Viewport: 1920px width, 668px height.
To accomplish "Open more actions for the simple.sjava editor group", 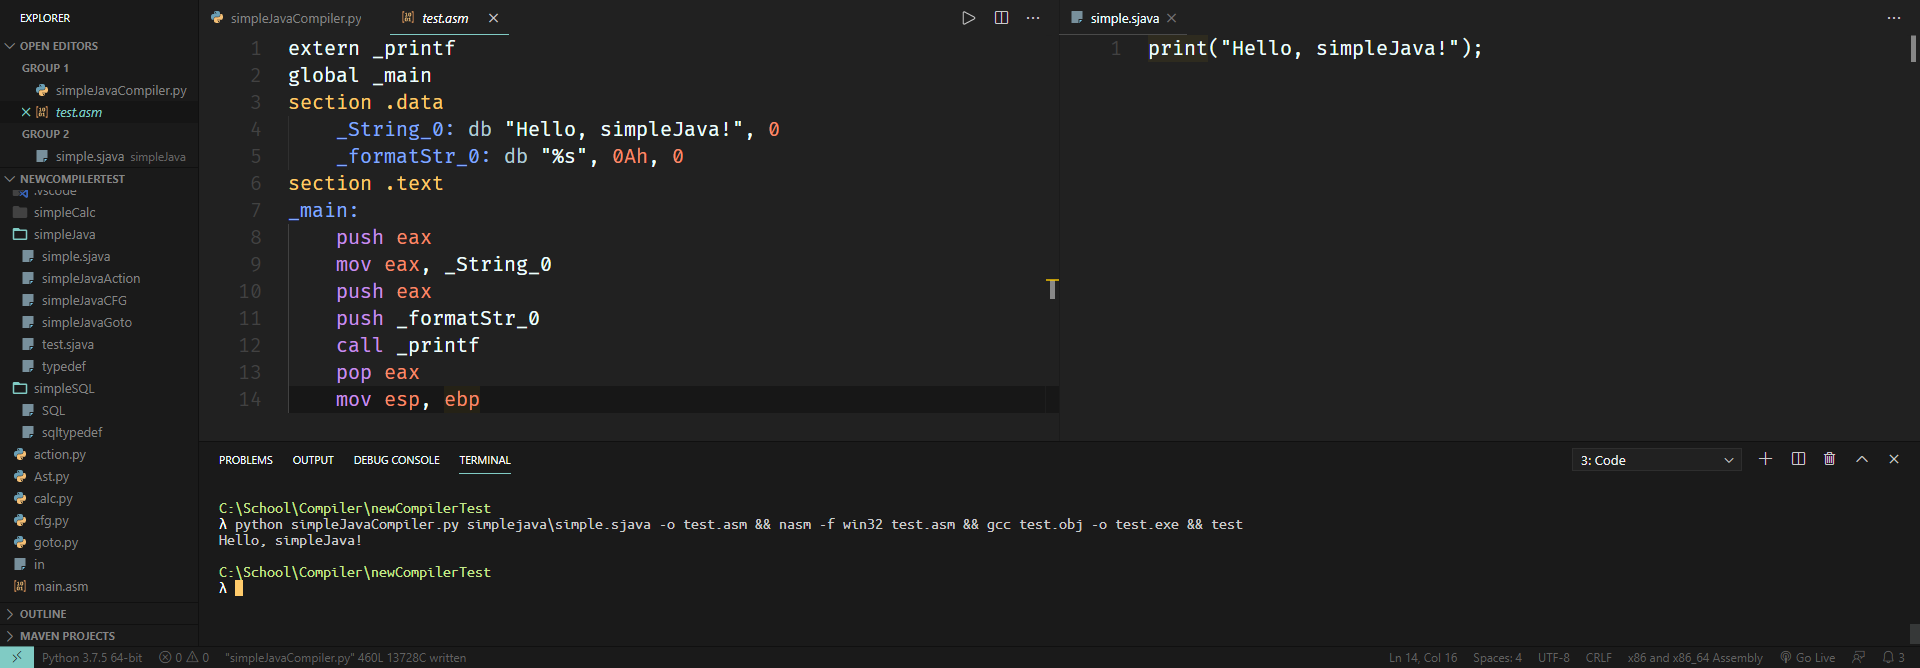I will click(x=1893, y=18).
